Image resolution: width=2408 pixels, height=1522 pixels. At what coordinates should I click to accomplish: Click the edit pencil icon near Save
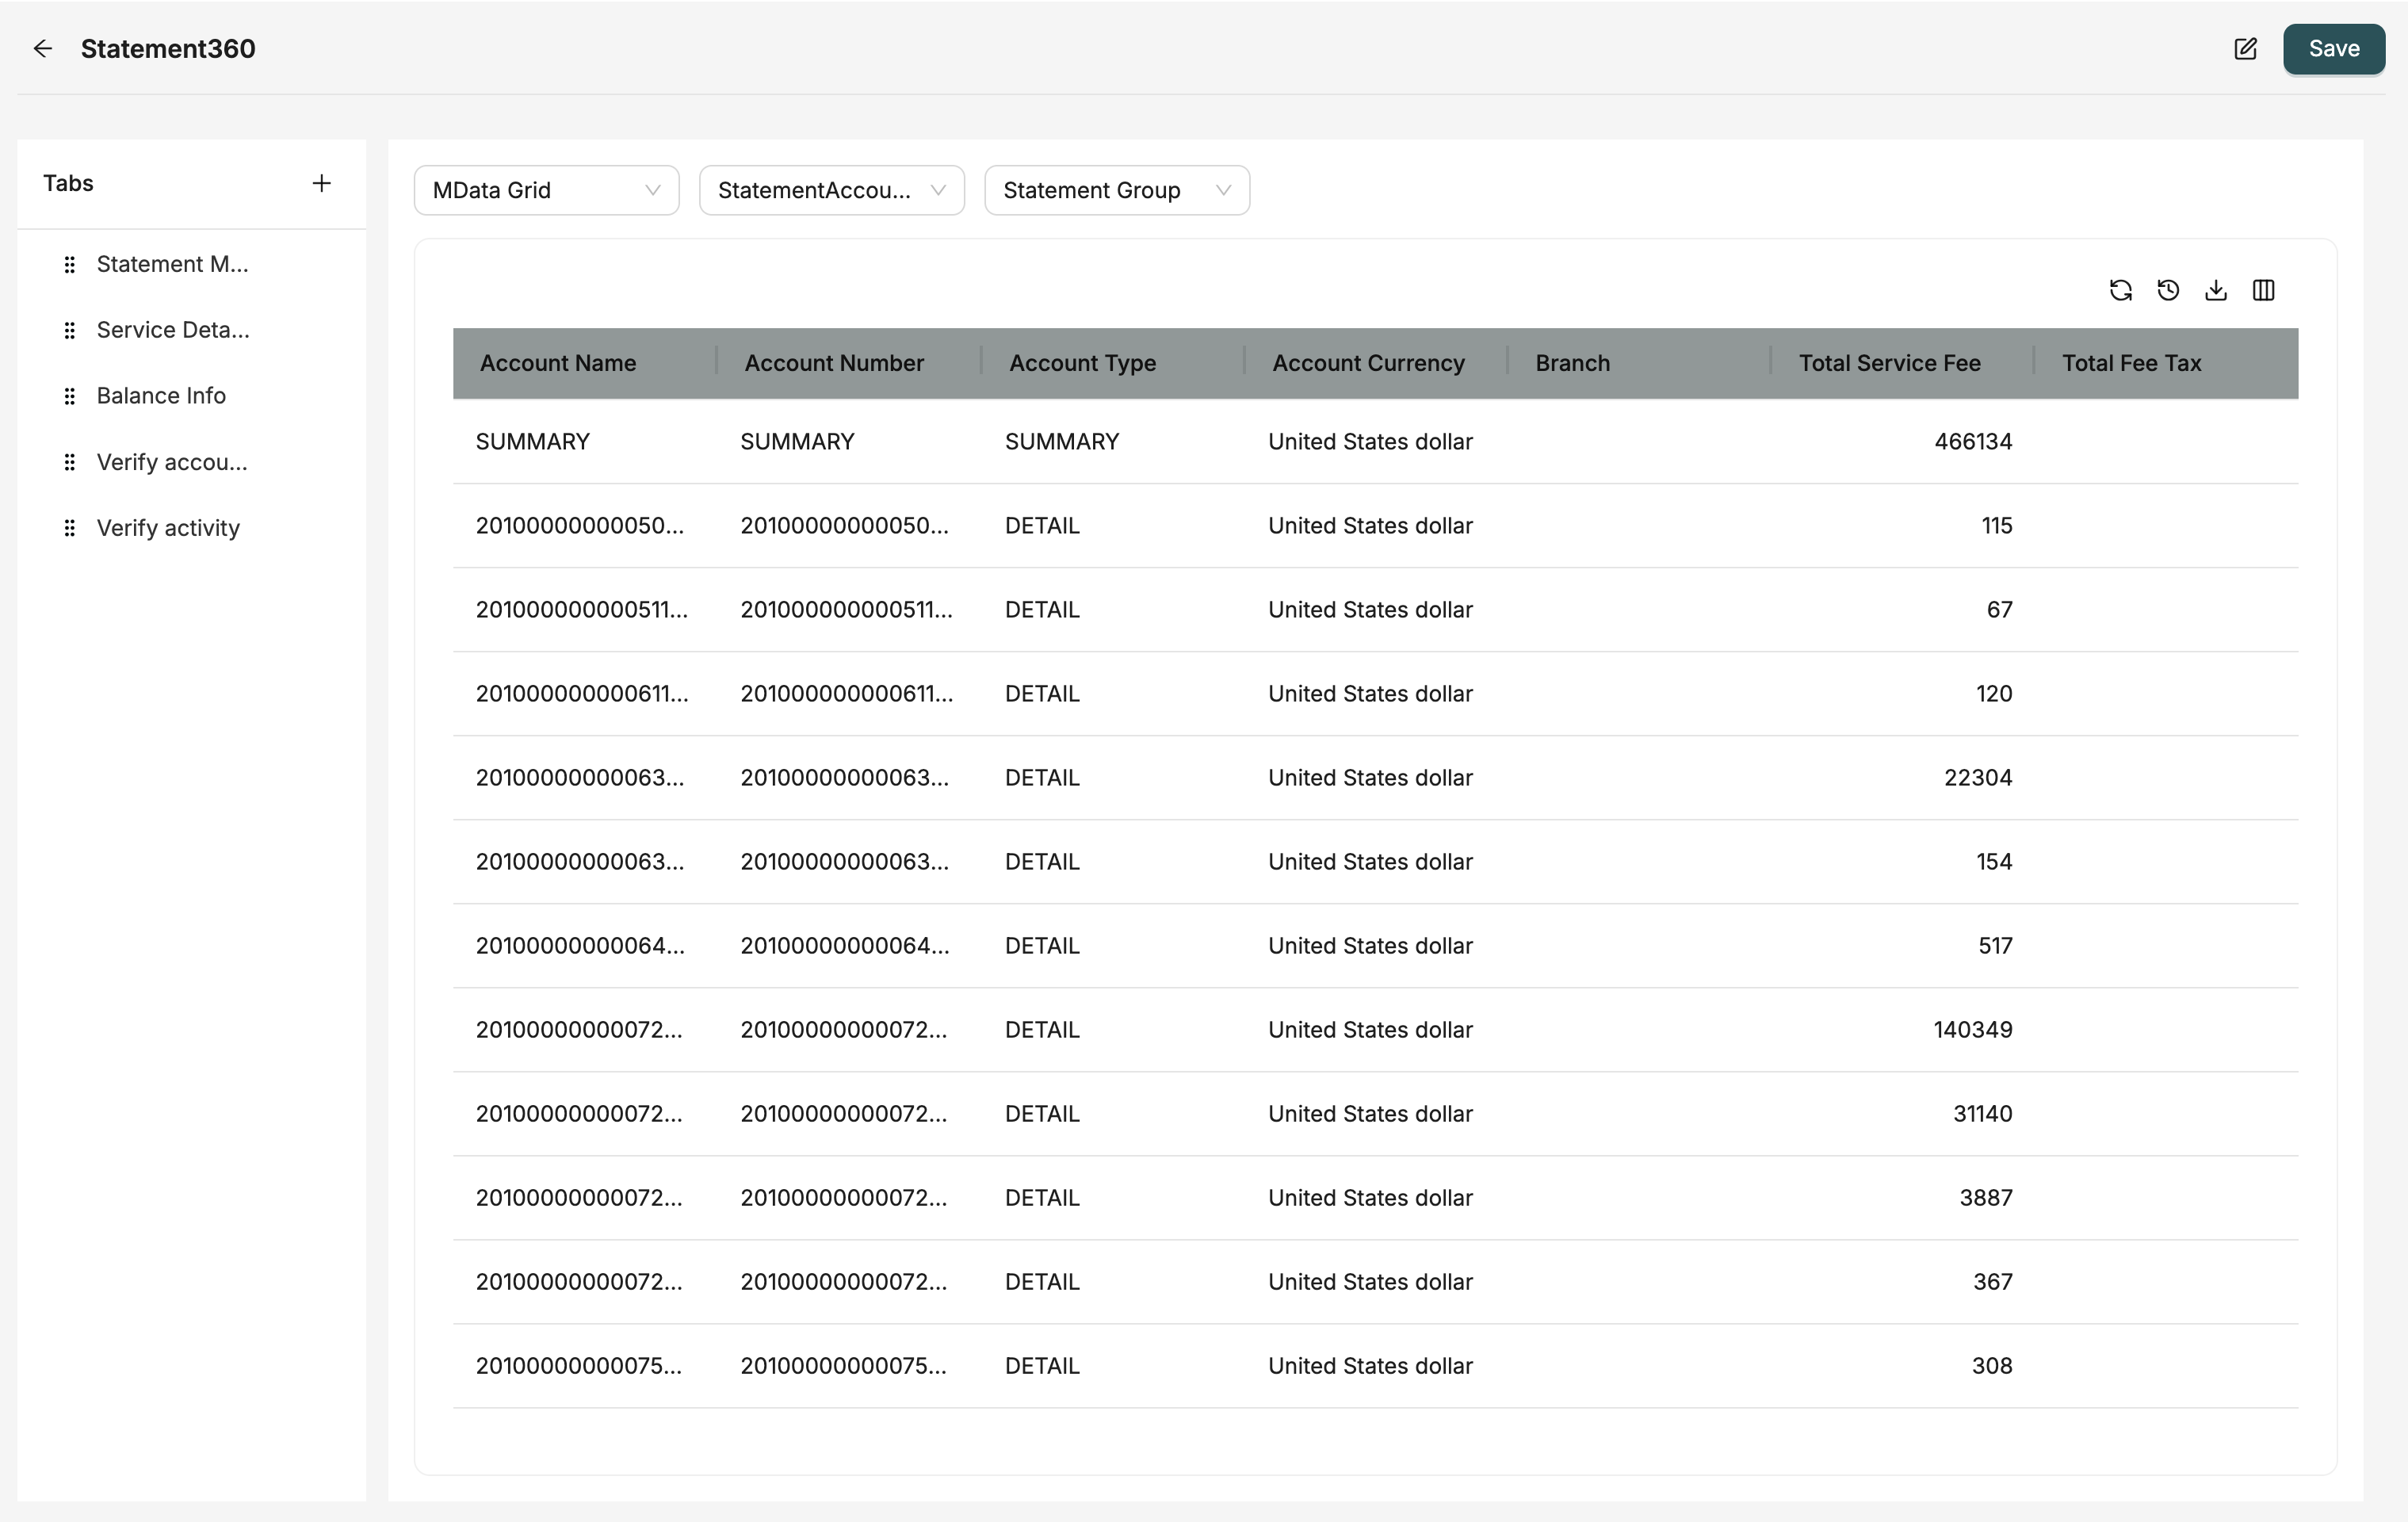point(2245,49)
